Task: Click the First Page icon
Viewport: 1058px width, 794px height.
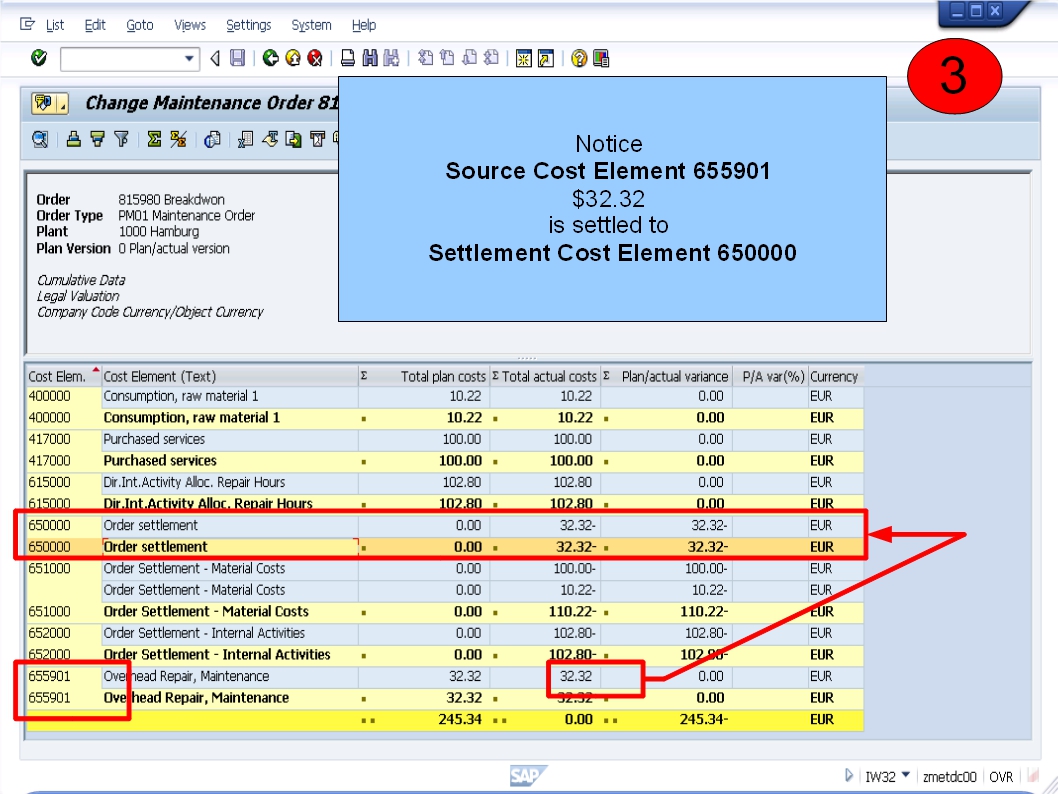Action: click(x=425, y=58)
